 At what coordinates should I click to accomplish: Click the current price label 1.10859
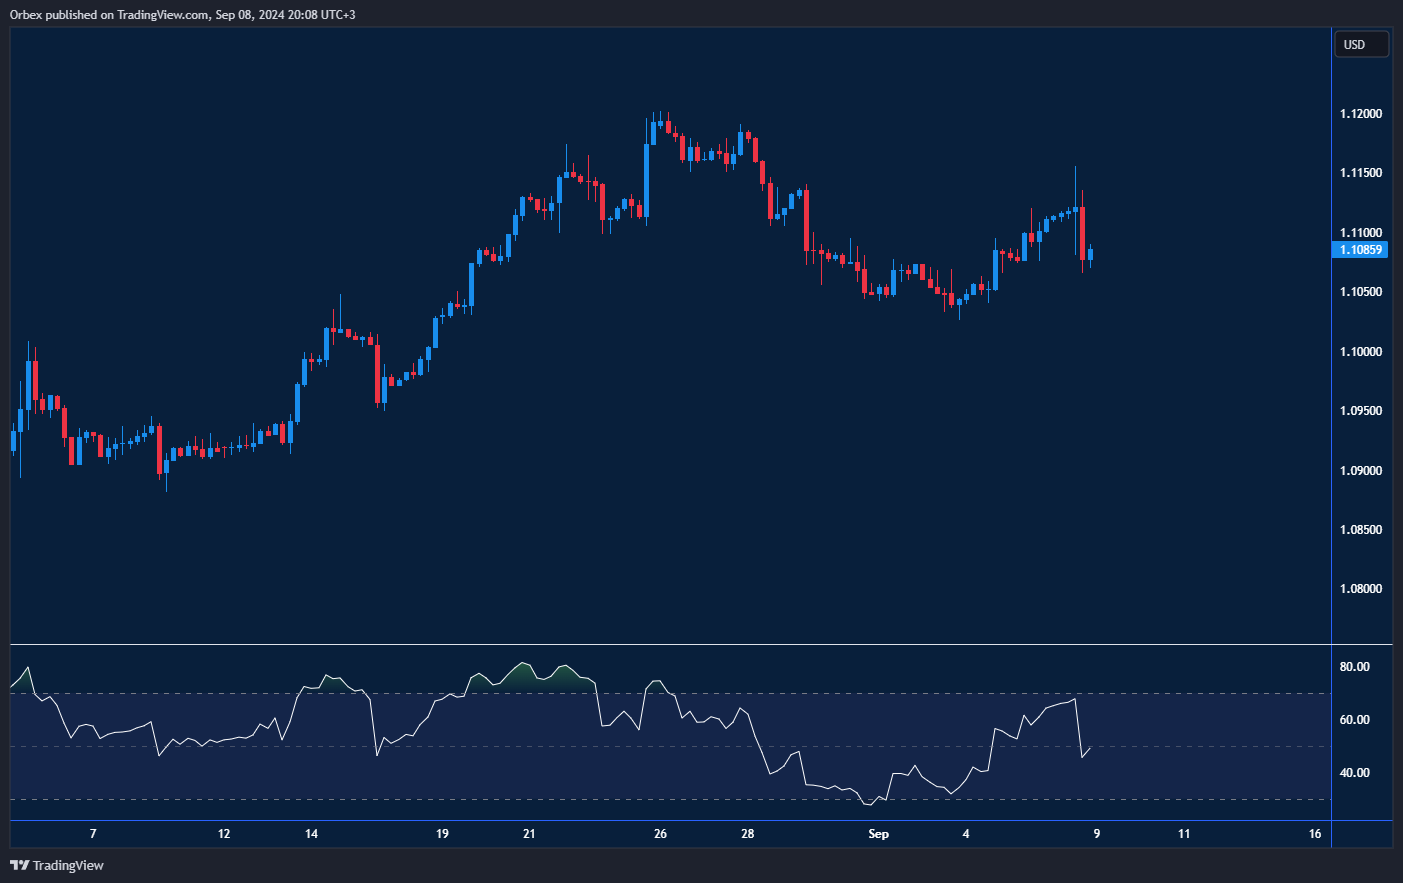click(x=1360, y=250)
